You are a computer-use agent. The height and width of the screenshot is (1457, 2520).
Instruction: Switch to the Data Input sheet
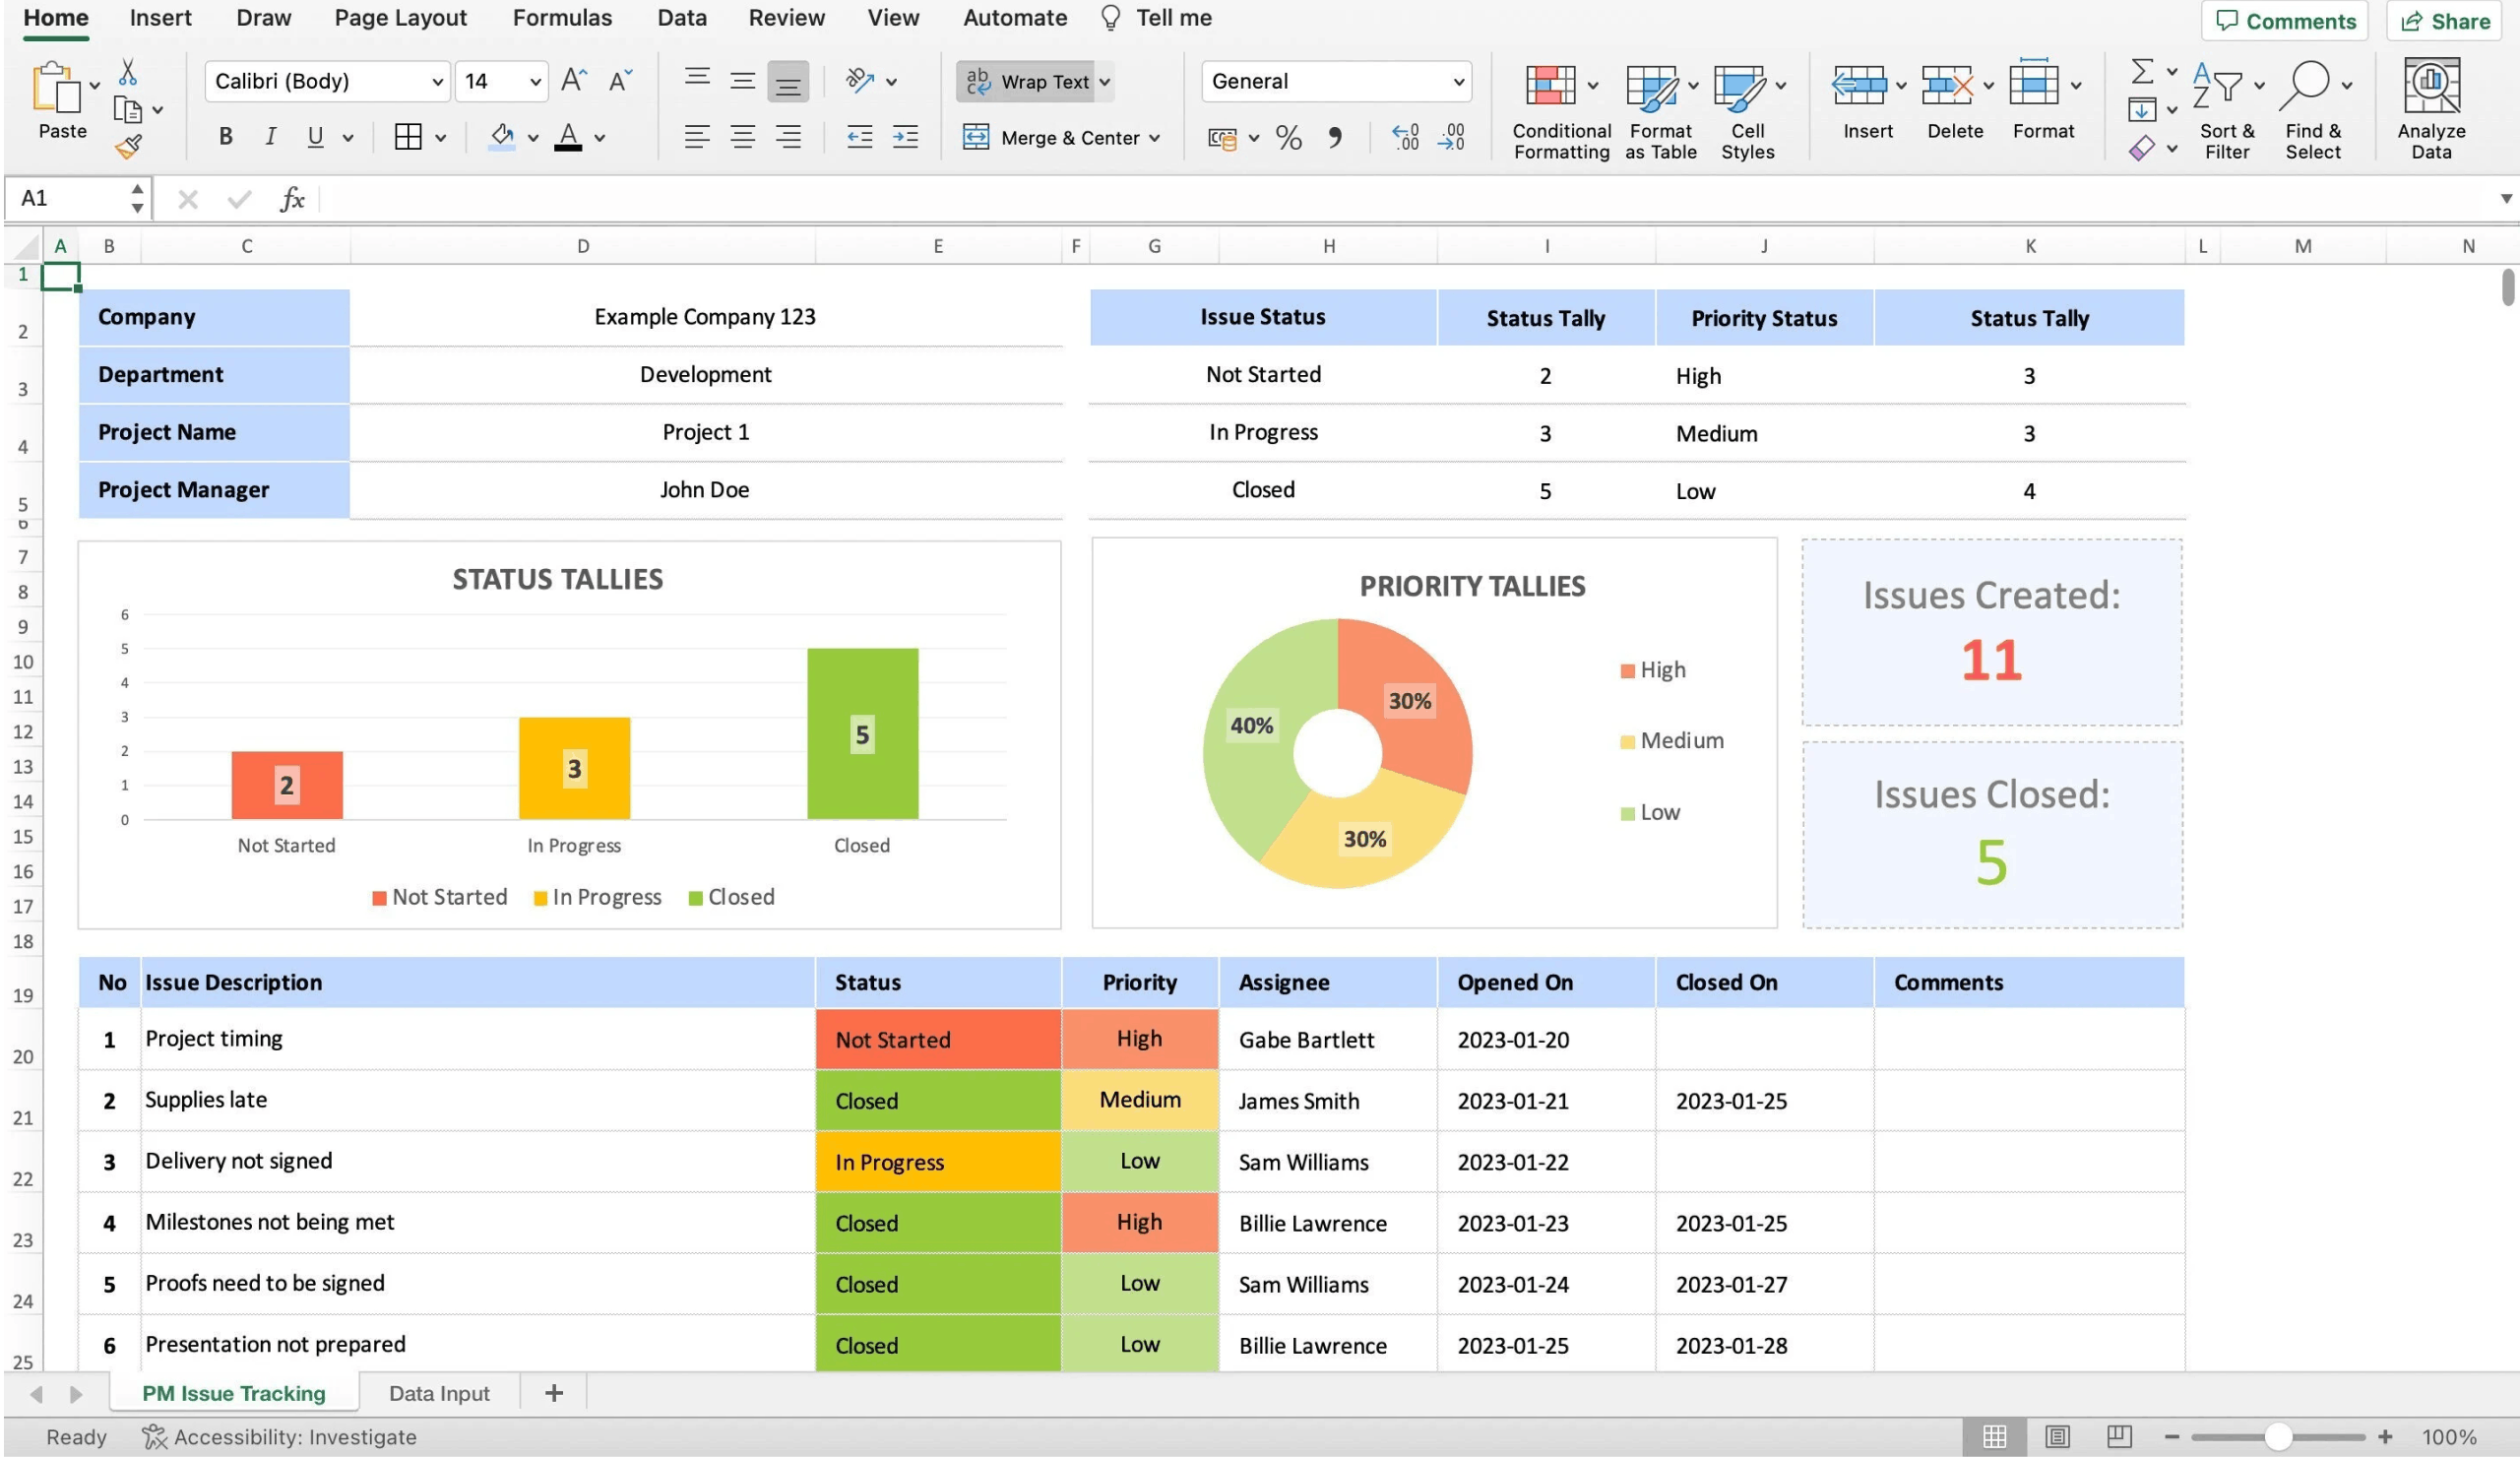[x=438, y=1393]
